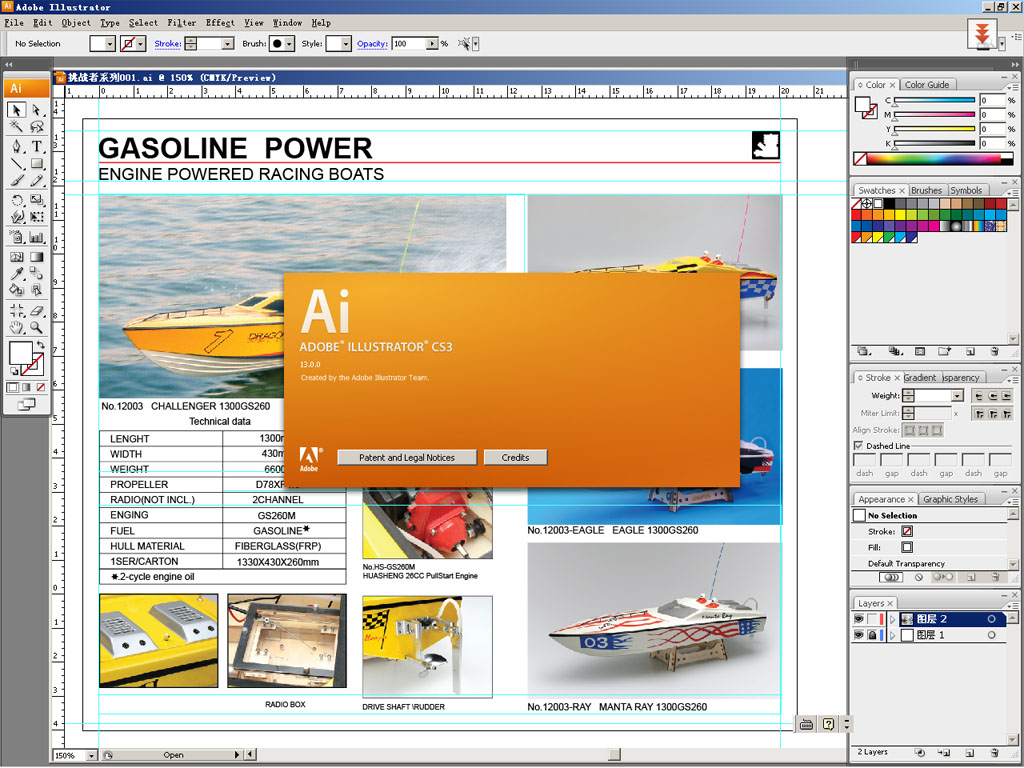This screenshot has height=768, width=1024.
Task: Toggle visibility eye of layer 图层 2
Action: pyautogui.click(x=859, y=619)
